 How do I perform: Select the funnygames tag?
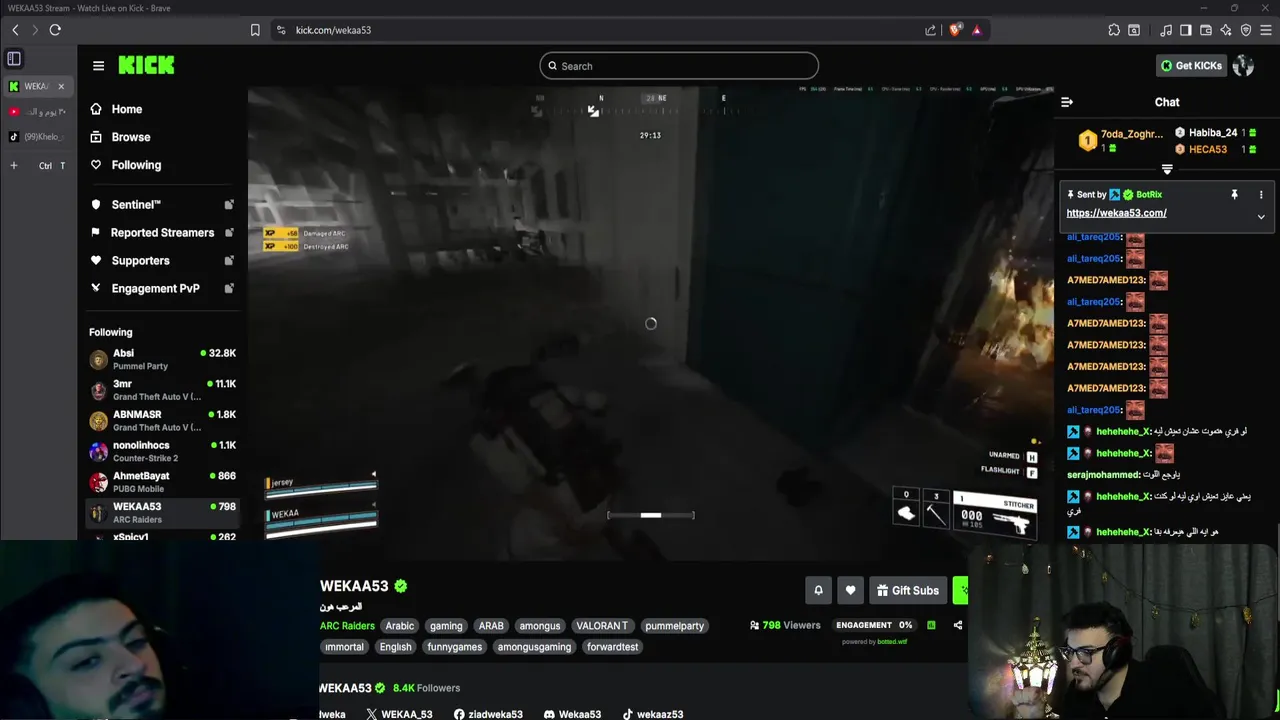click(454, 647)
